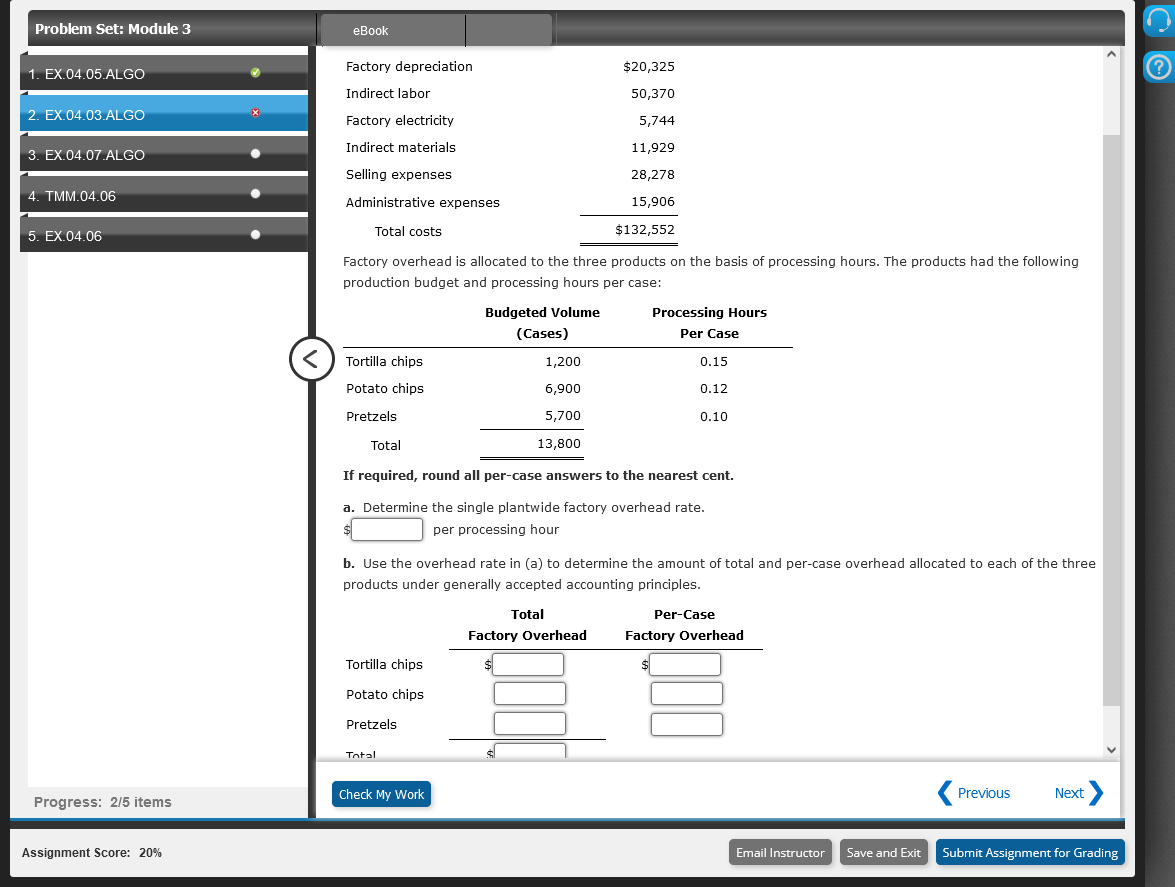Click the help question mark icon
This screenshot has width=1175, height=887.
coord(1159,67)
